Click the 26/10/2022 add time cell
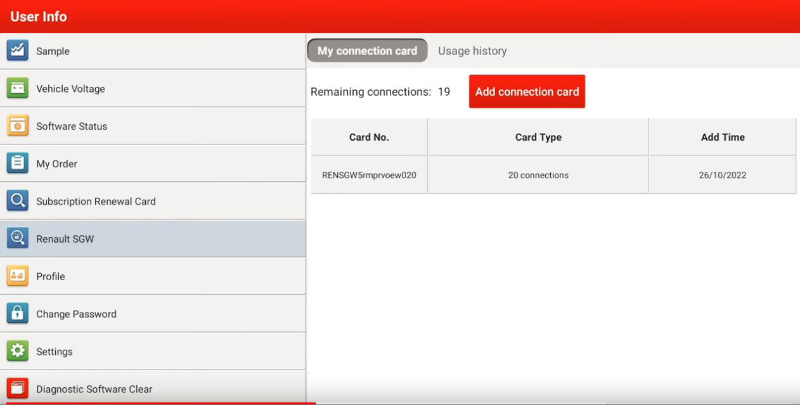 click(722, 175)
